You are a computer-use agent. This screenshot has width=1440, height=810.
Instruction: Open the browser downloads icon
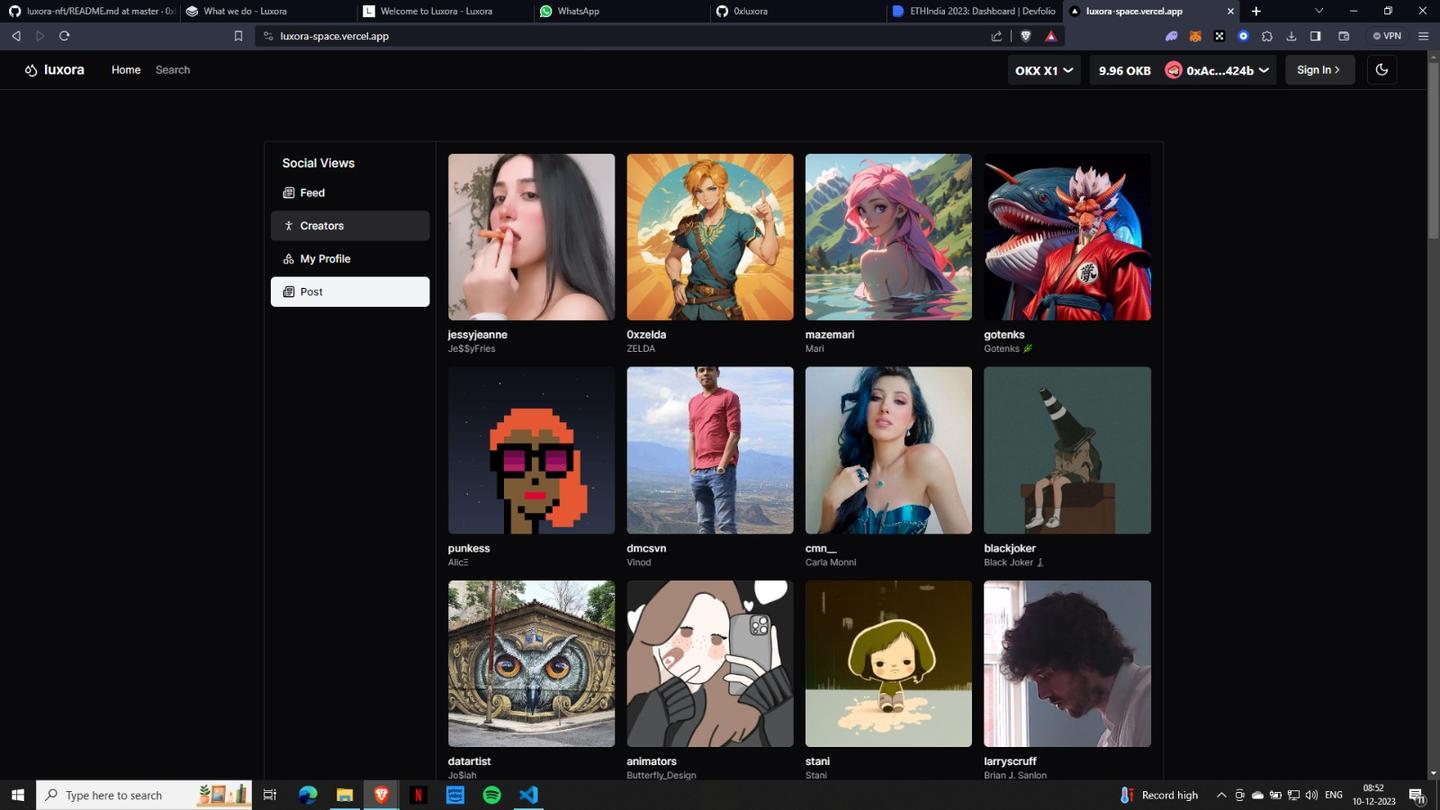(1291, 36)
